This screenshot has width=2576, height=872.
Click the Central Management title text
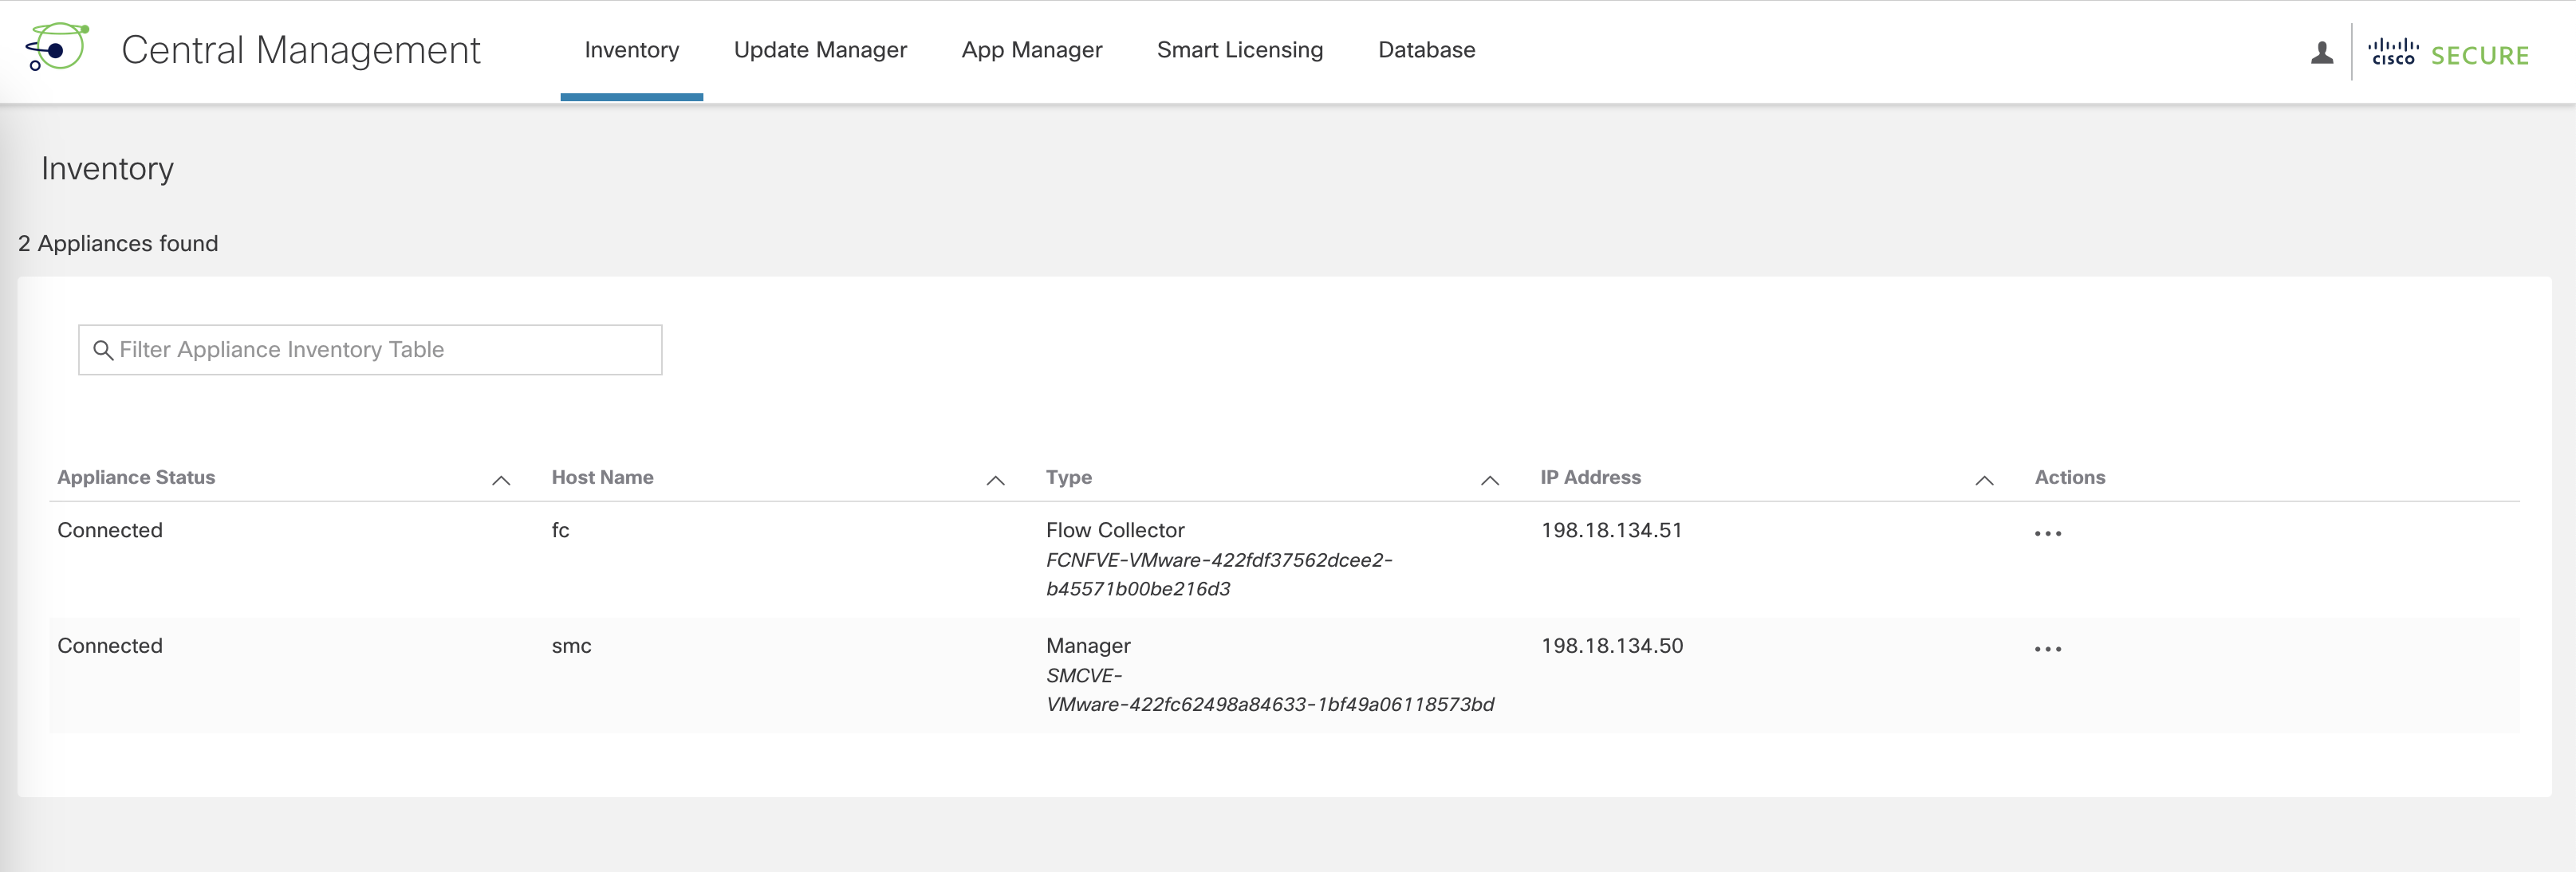click(x=300, y=50)
